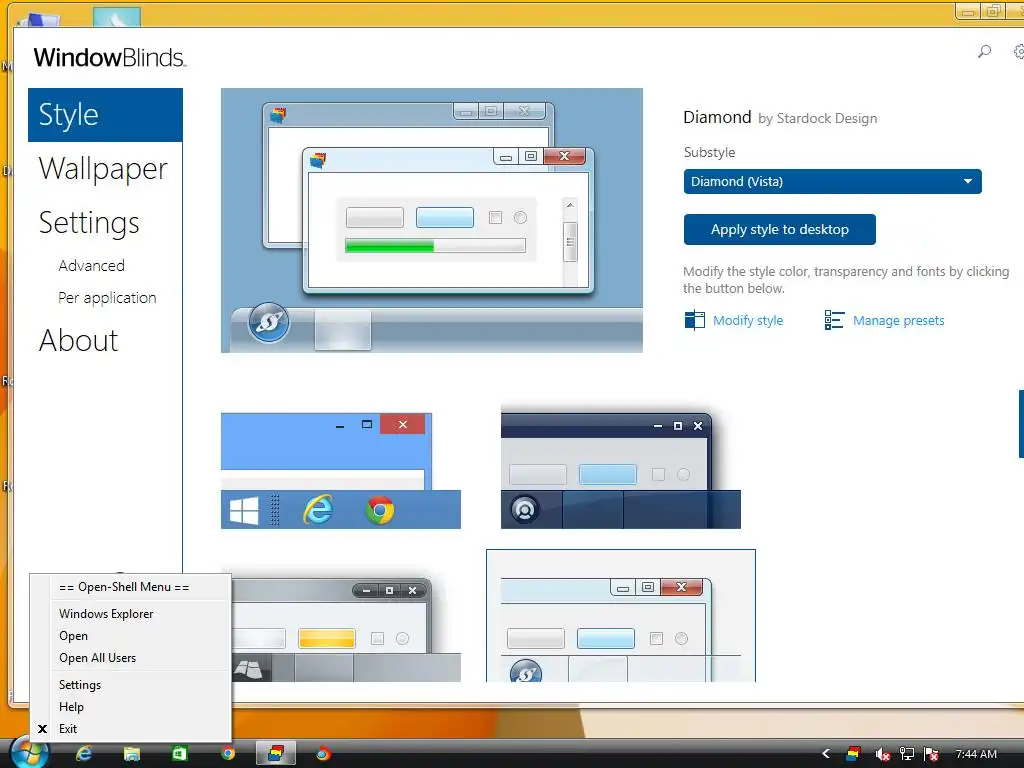Show hidden tray icons arrow
This screenshot has width=1024, height=768.
[x=826, y=754]
